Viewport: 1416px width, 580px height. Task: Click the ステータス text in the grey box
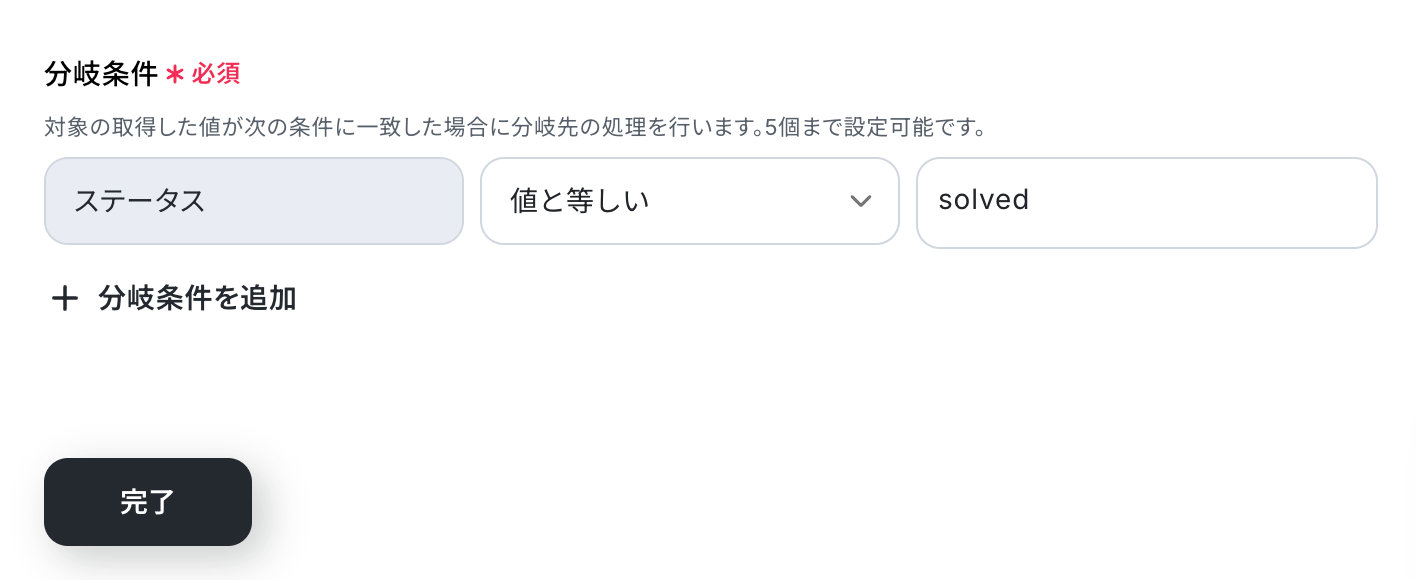coord(140,201)
